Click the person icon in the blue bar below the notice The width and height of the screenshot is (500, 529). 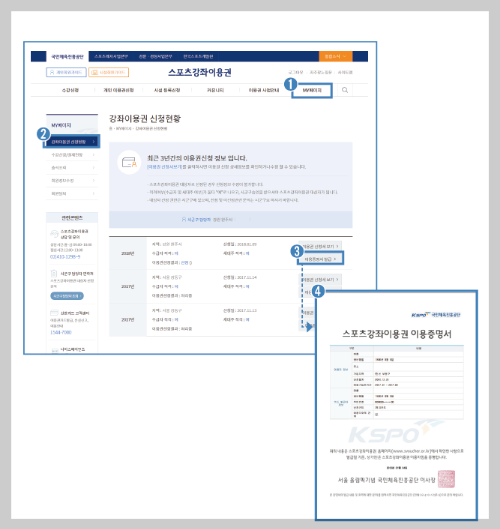pos(184,219)
